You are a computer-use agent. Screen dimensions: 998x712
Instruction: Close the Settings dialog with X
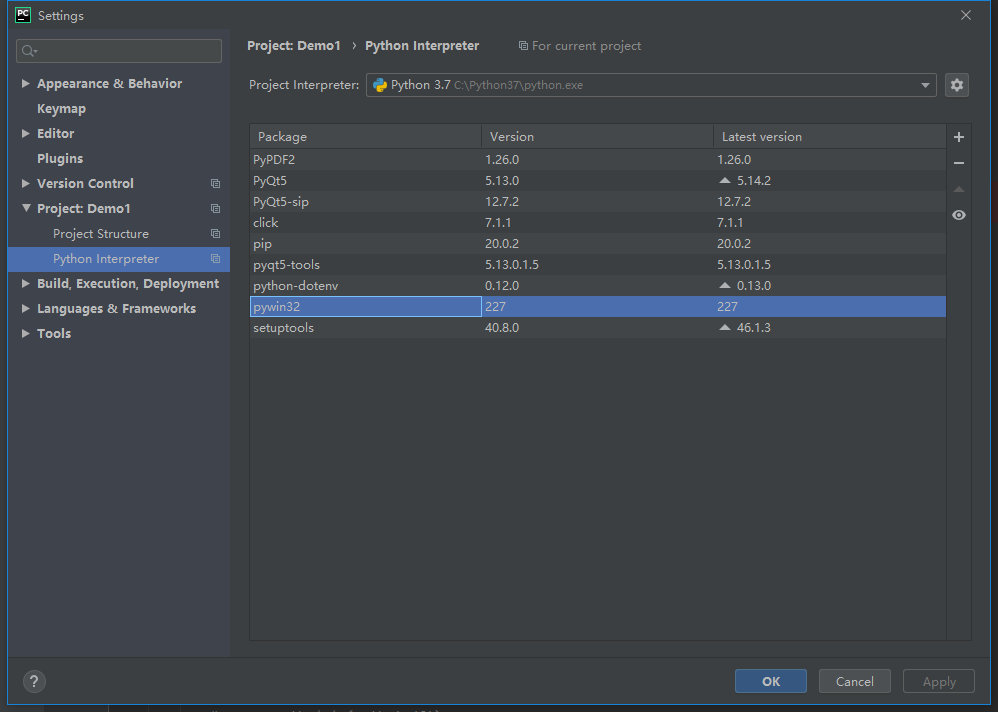pyautogui.click(x=966, y=15)
